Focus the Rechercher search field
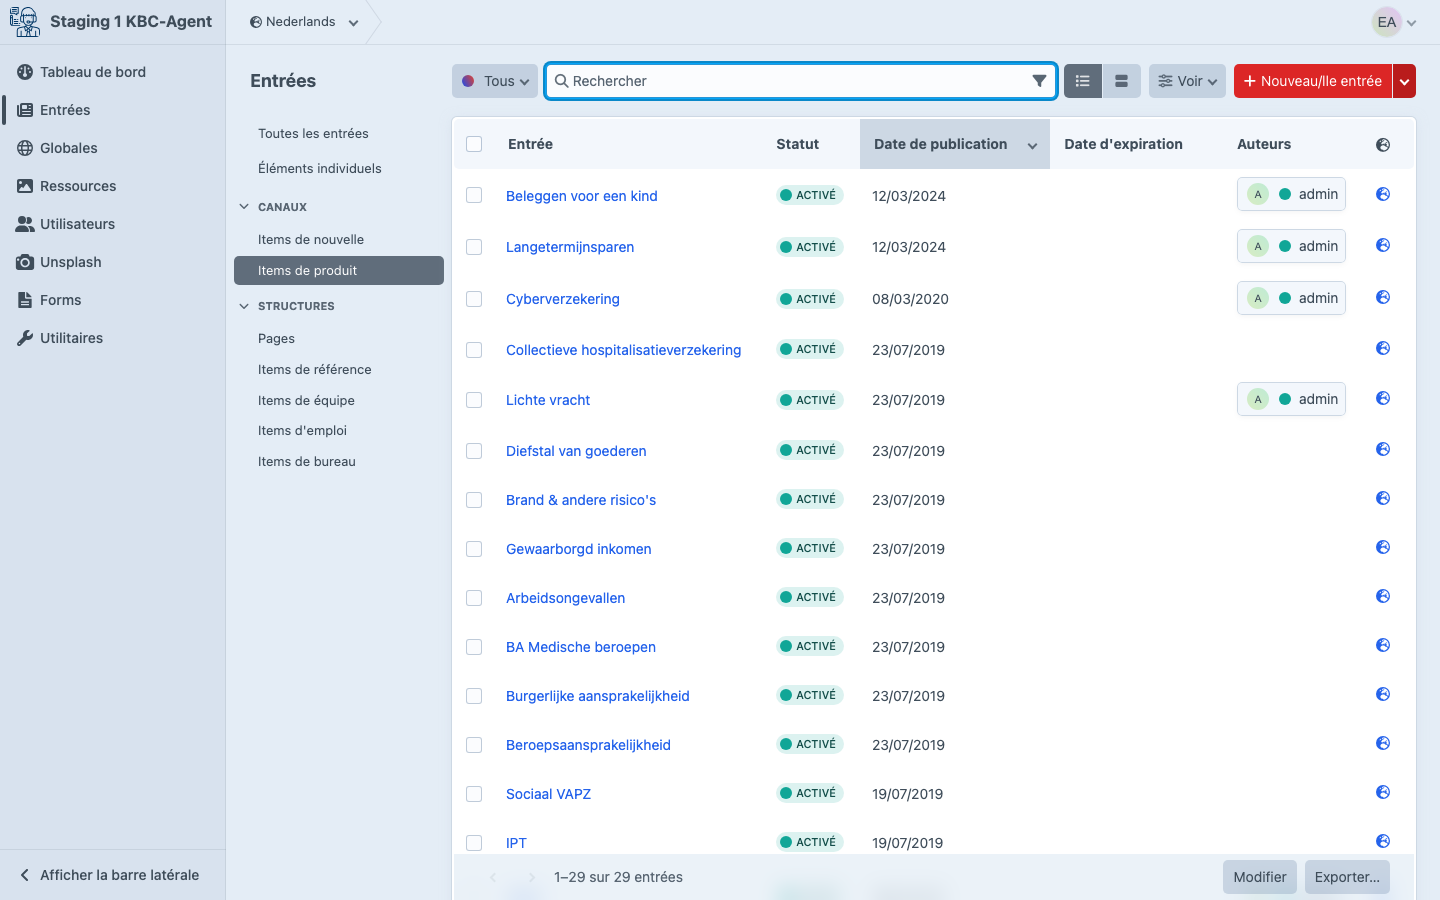This screenshot has width=1440, height=900. [x=800, y=81]
